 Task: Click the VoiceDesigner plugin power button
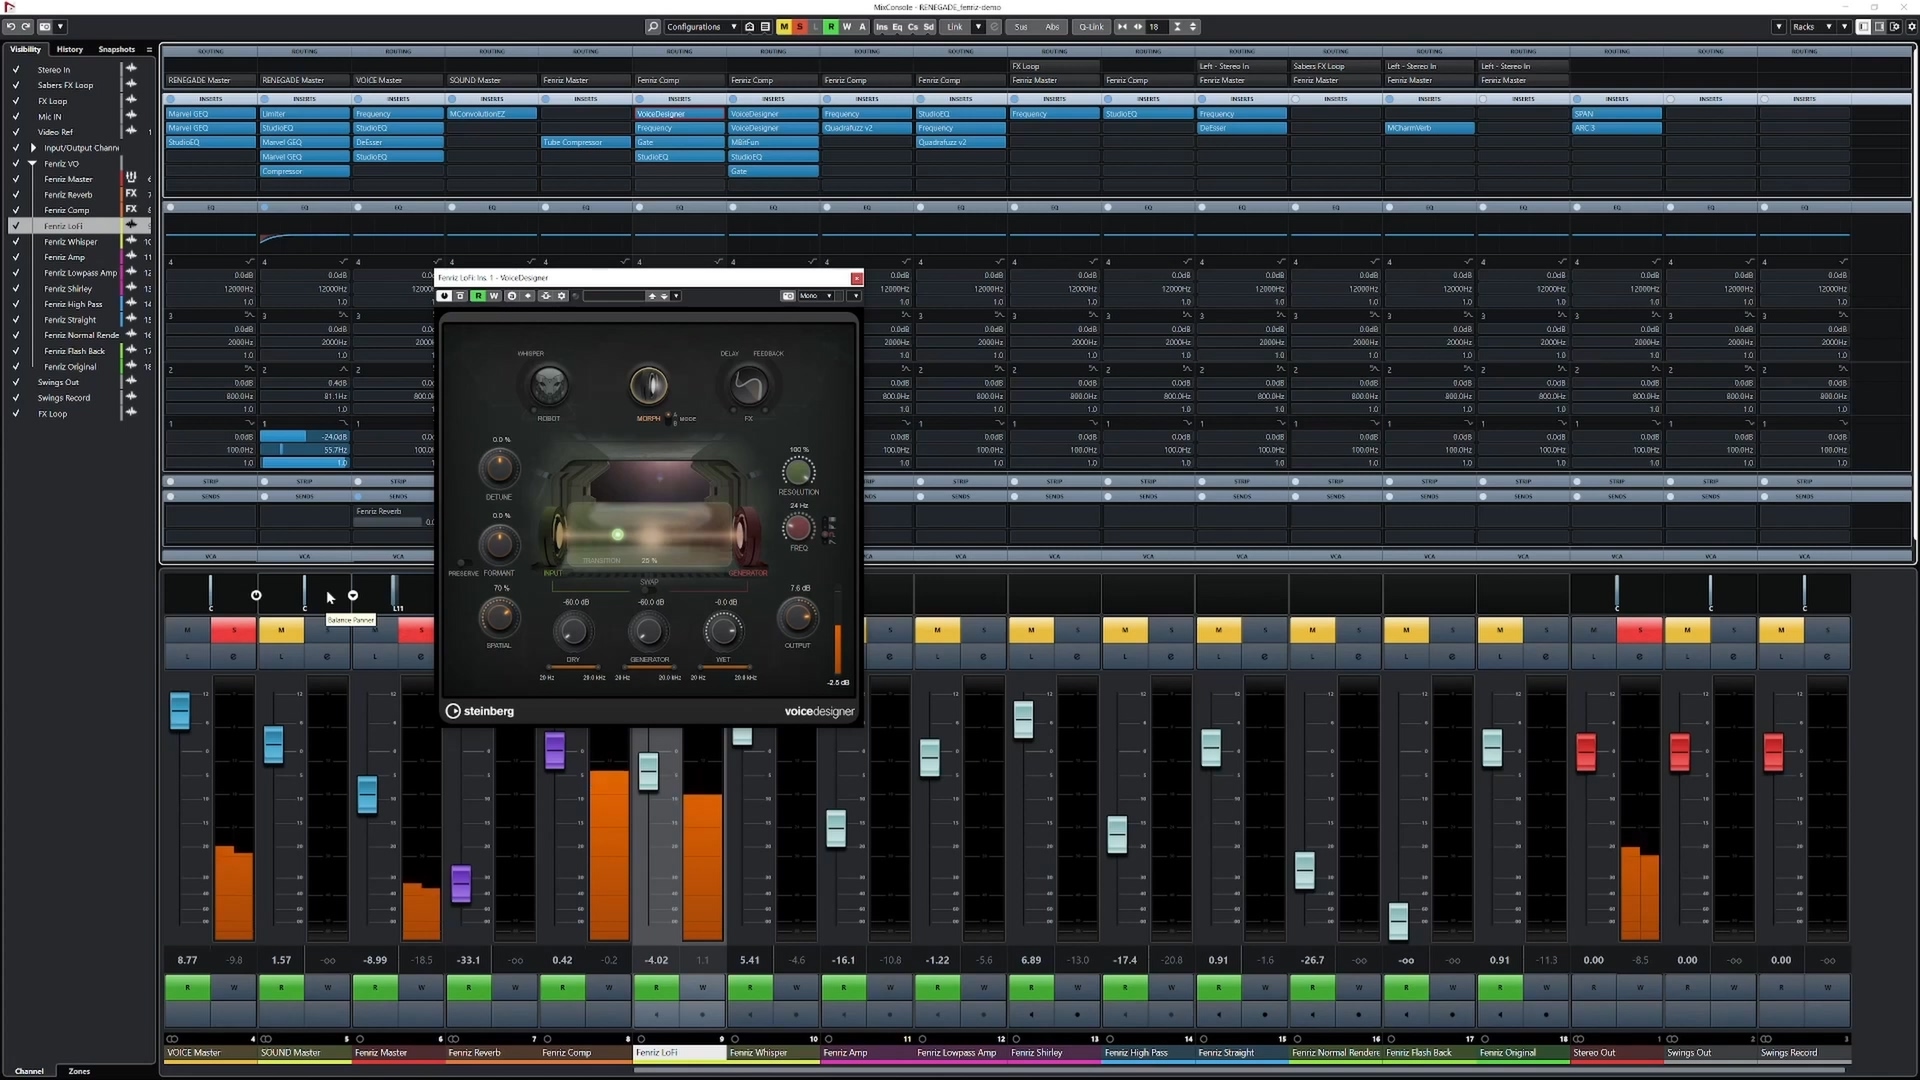tap(445, 296)
